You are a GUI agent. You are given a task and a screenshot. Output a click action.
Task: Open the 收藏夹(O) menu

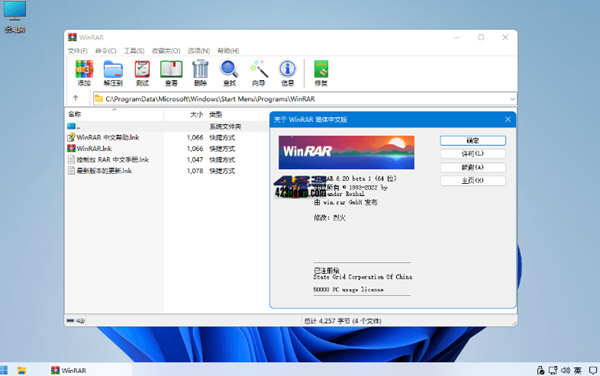tap(166, 50)
